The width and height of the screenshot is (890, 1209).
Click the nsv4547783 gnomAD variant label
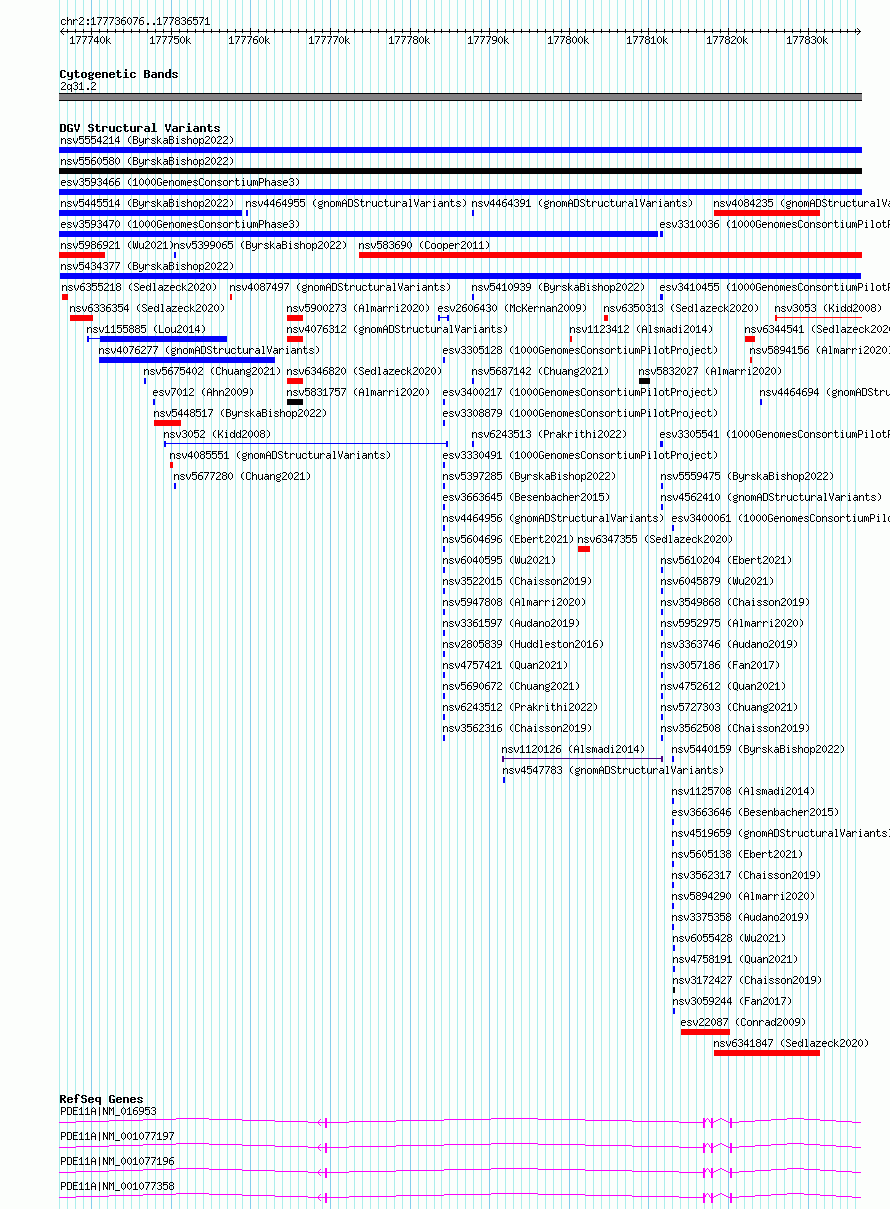coord(613,770)
